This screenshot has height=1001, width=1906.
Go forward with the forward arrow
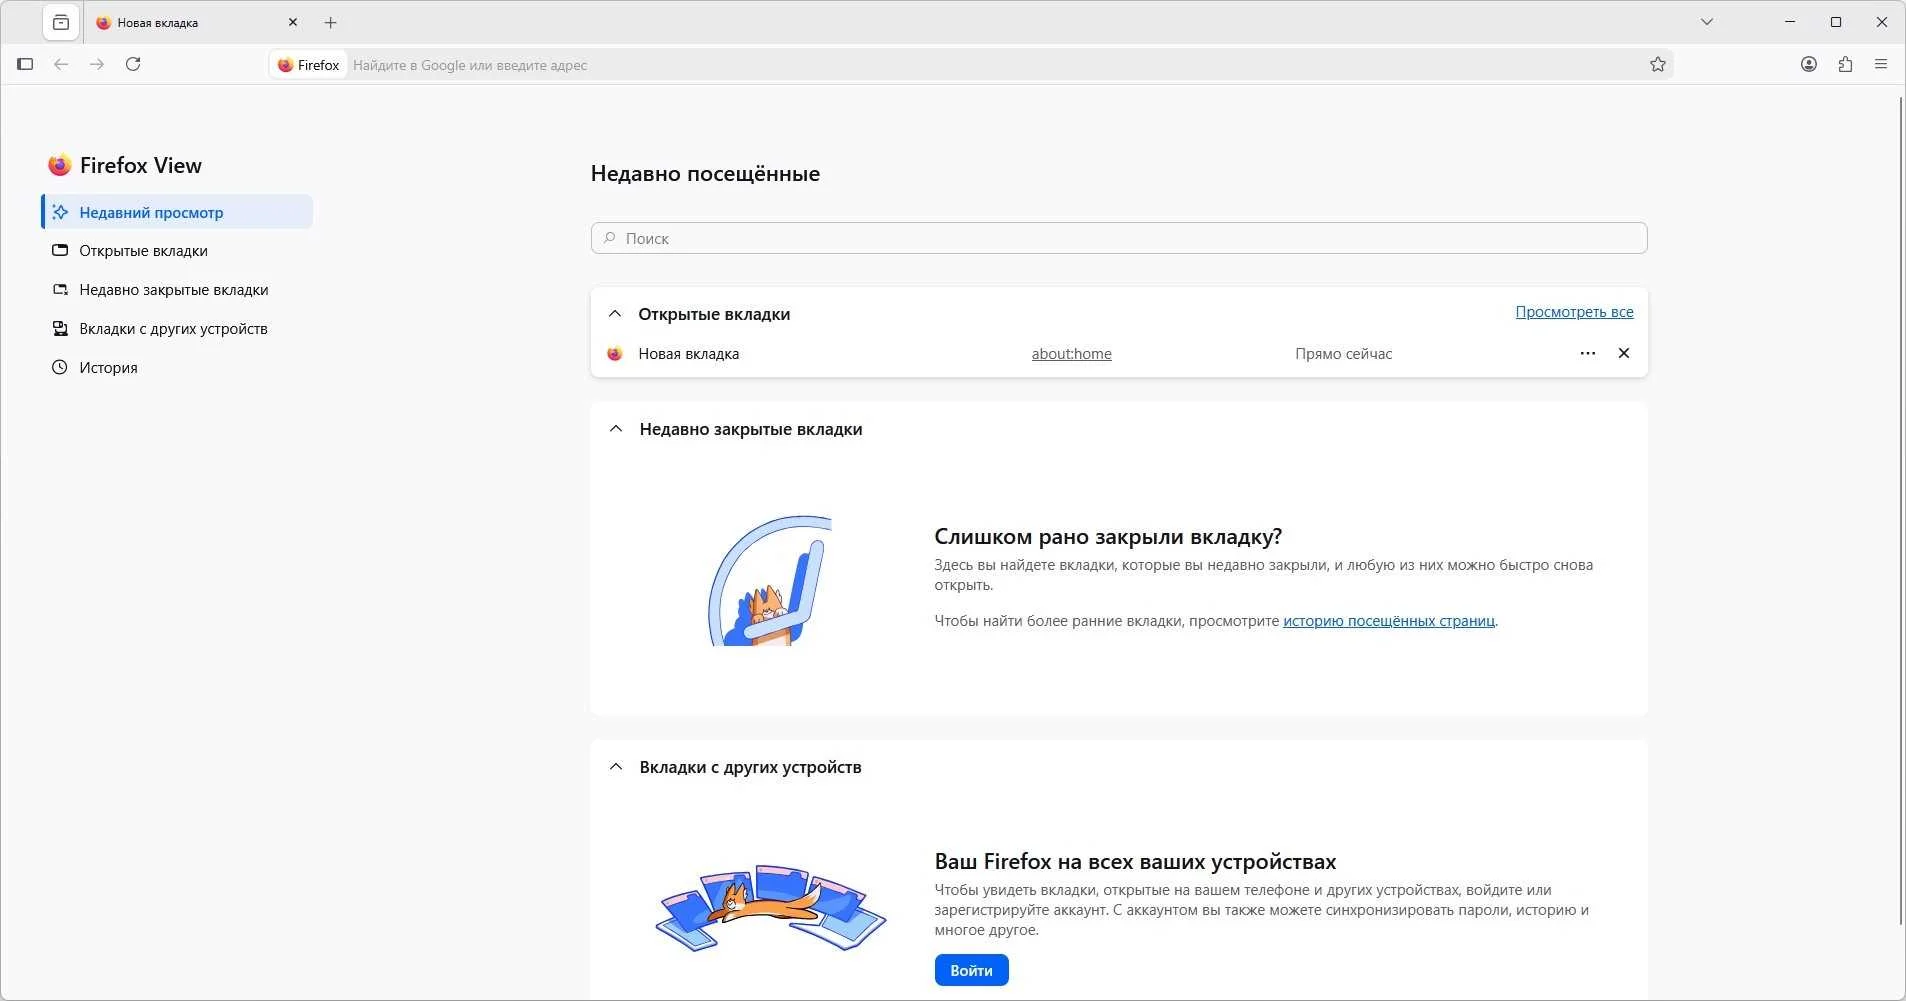[97, 64]
